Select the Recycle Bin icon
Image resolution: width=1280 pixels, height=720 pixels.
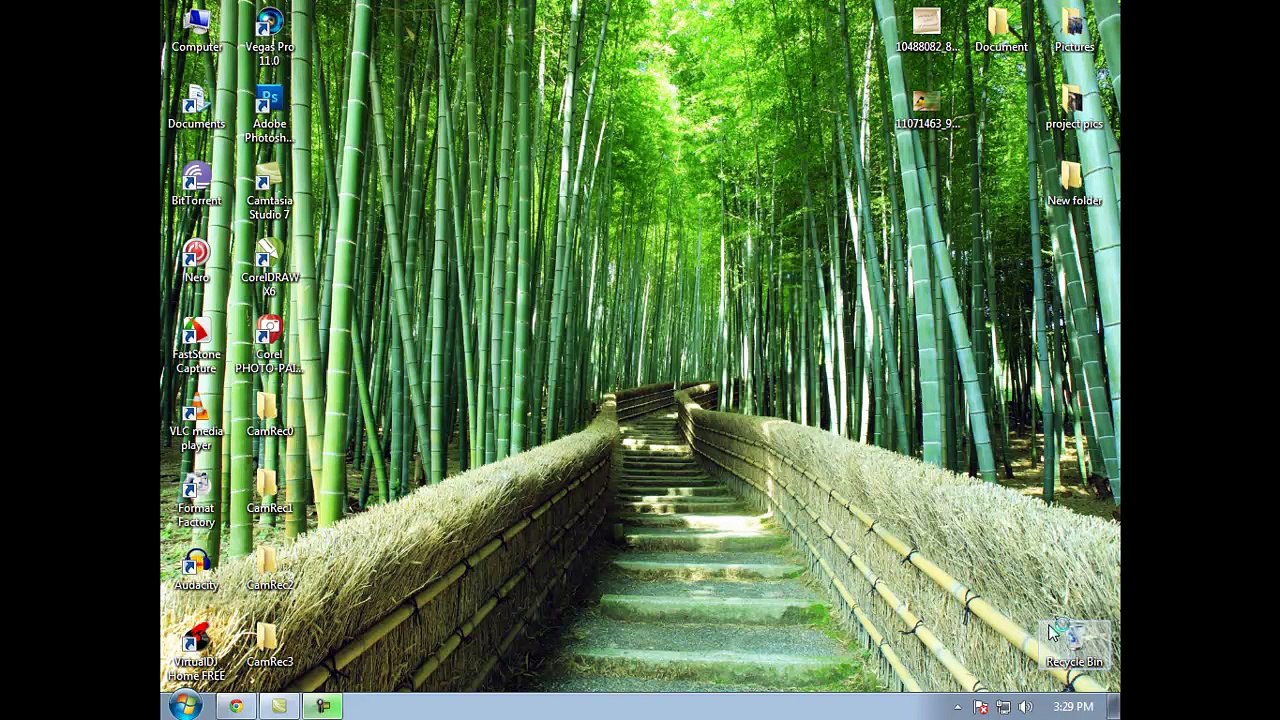click(1074, 645)
